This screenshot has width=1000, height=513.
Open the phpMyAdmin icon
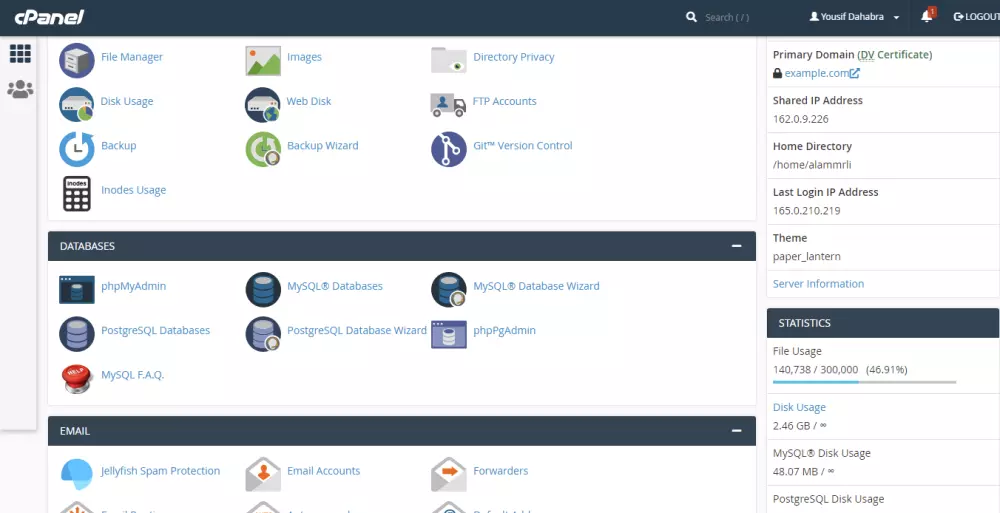[77, 290]
